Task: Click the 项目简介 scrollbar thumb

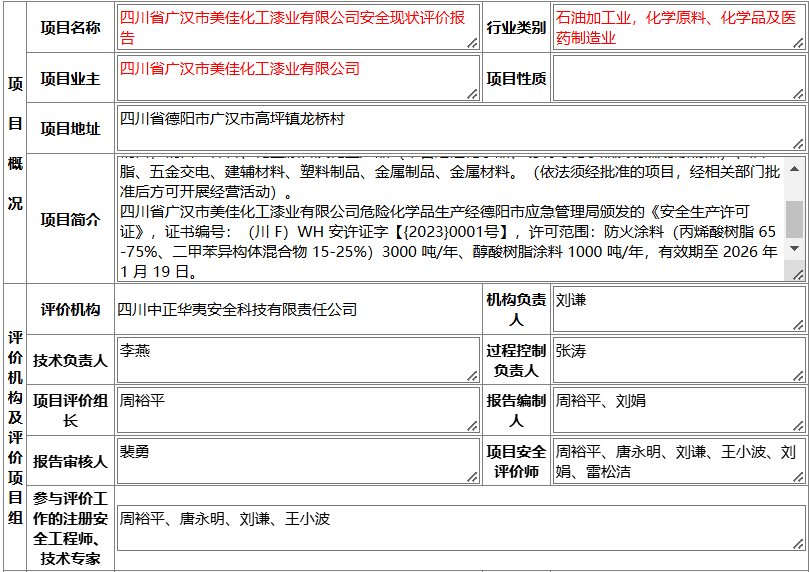Action: 795,219
